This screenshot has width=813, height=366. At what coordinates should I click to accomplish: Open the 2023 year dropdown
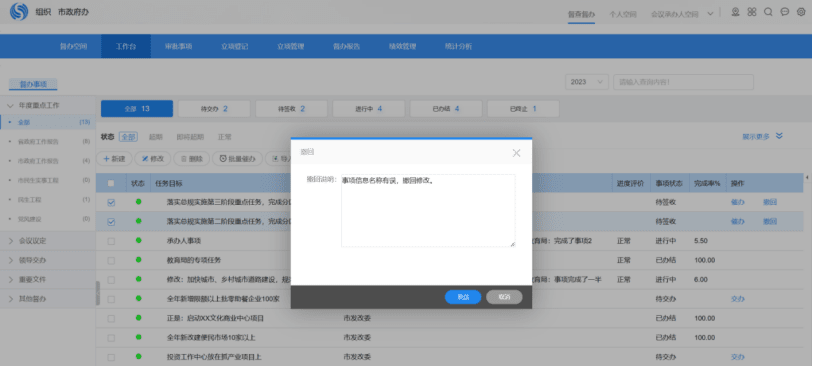[x=587, y=82]
